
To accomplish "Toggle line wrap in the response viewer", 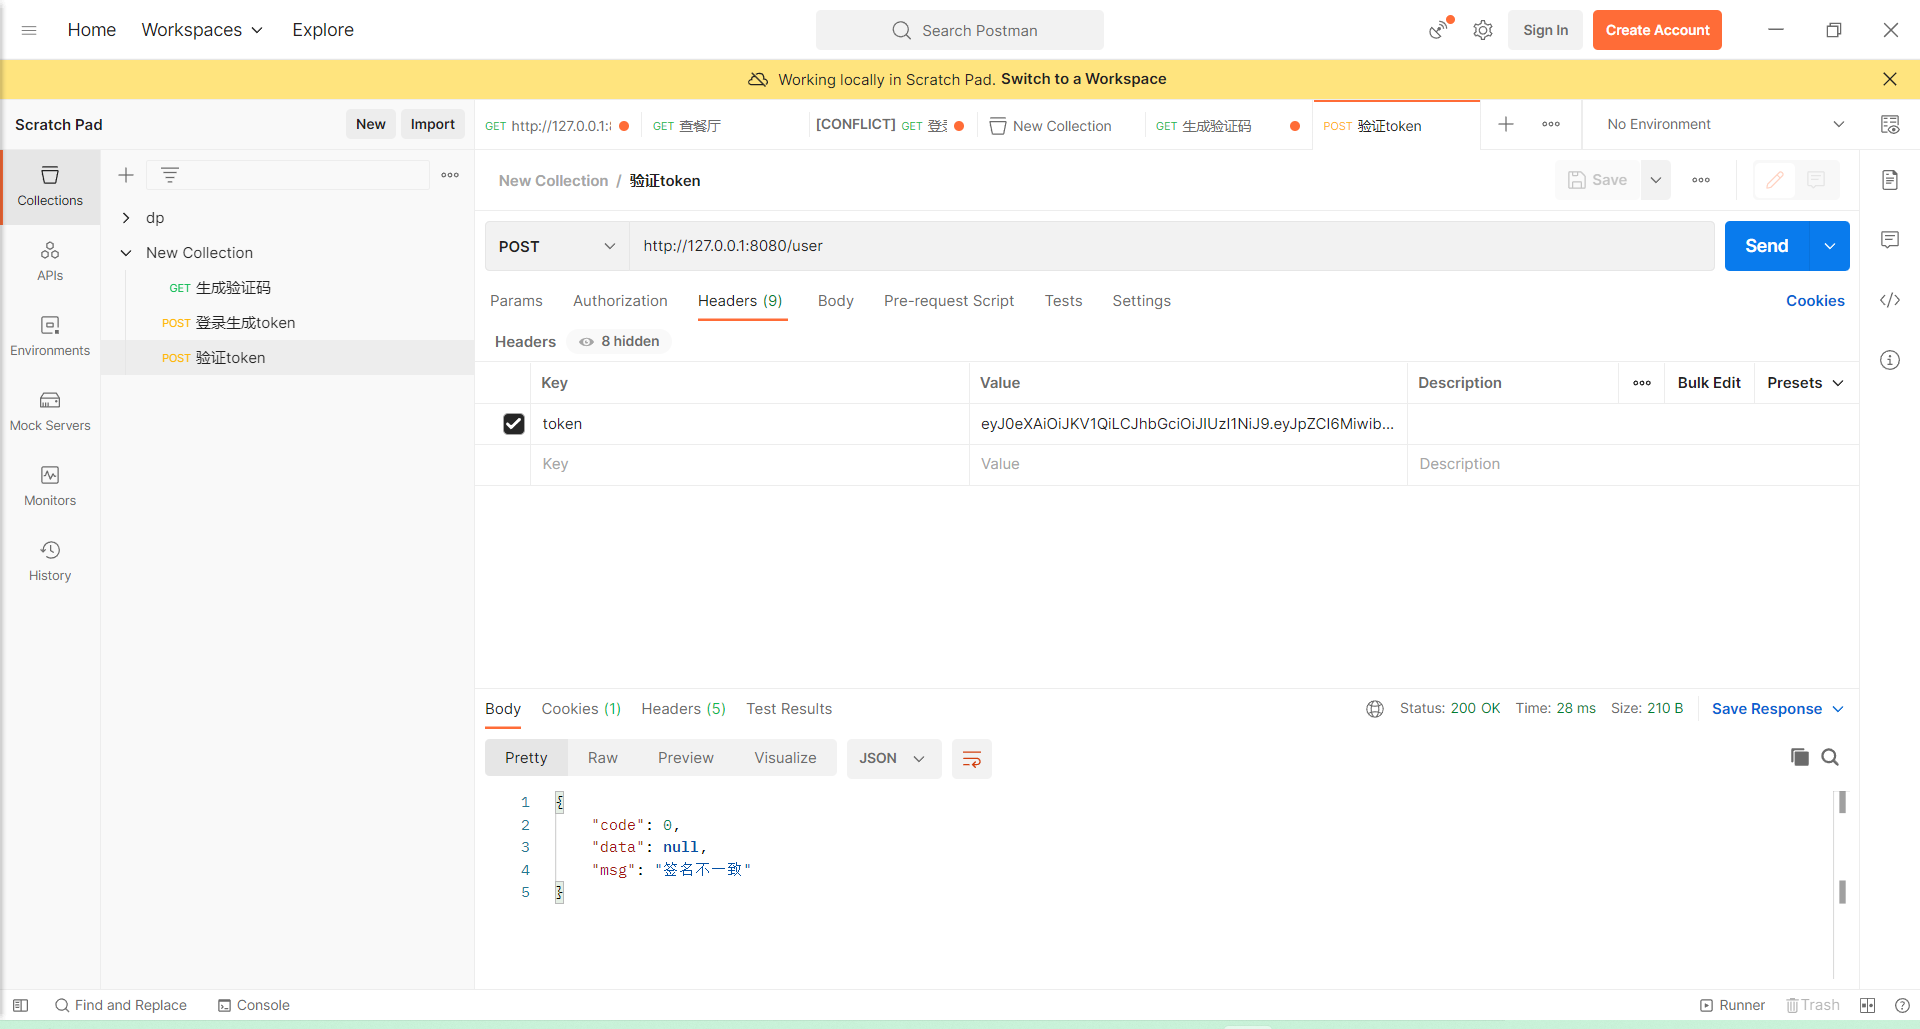I will coord(971,758).
